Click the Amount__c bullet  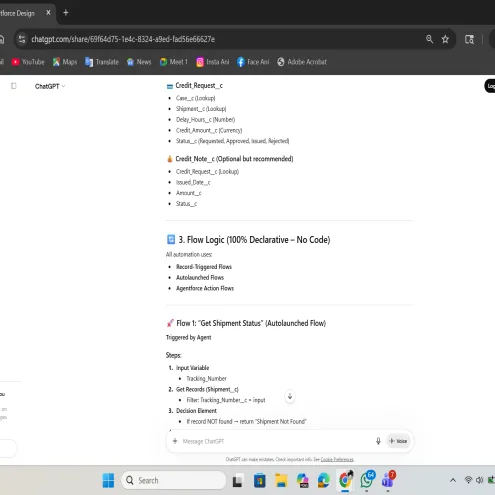tap(189, 193)
